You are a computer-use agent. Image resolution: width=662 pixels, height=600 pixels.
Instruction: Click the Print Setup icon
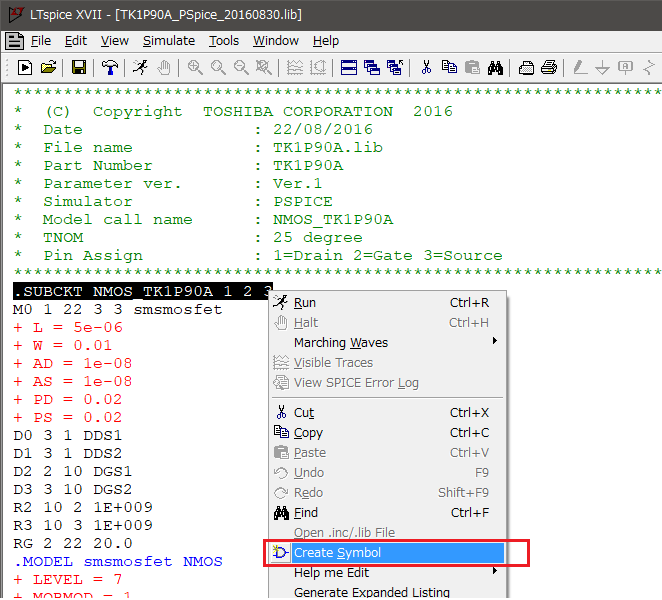tap(526, 68)
